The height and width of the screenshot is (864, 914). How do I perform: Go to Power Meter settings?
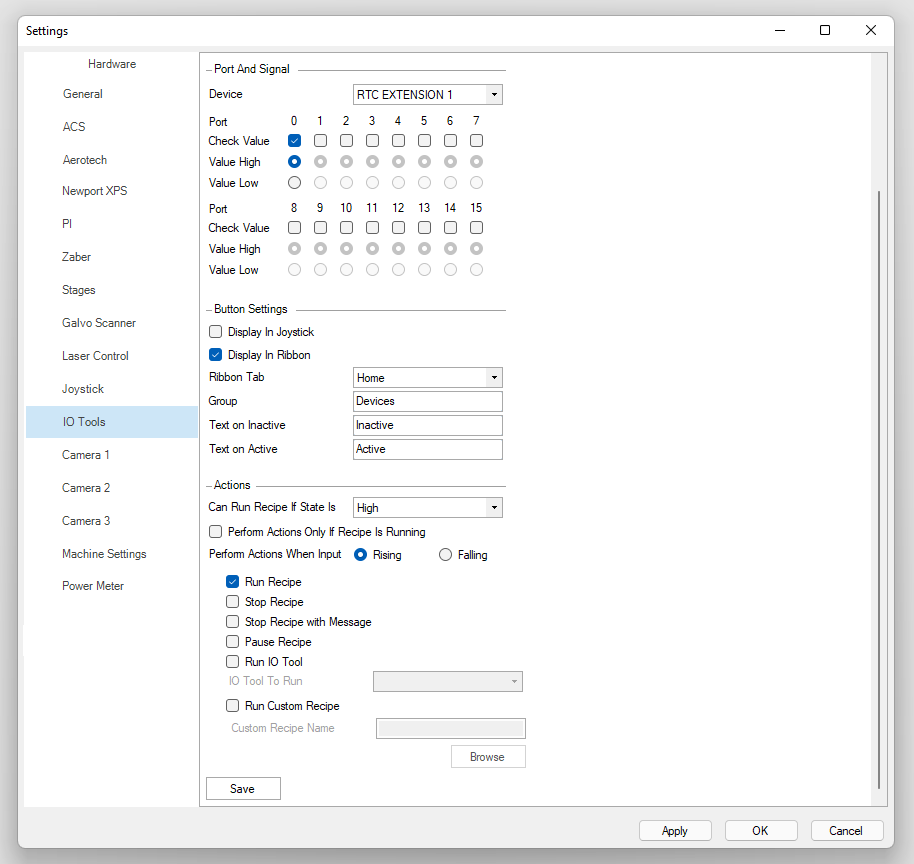tap(95, 586)
